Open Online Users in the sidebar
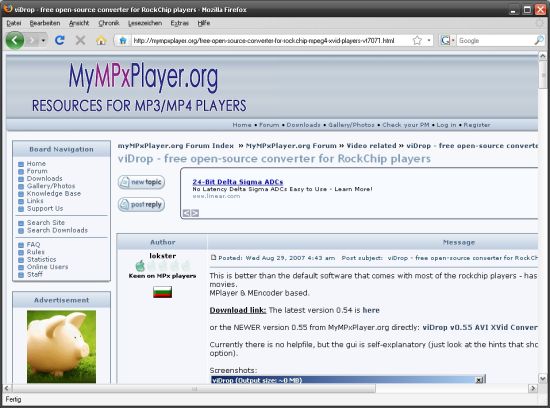550x408 pixels. pos(47,267)
